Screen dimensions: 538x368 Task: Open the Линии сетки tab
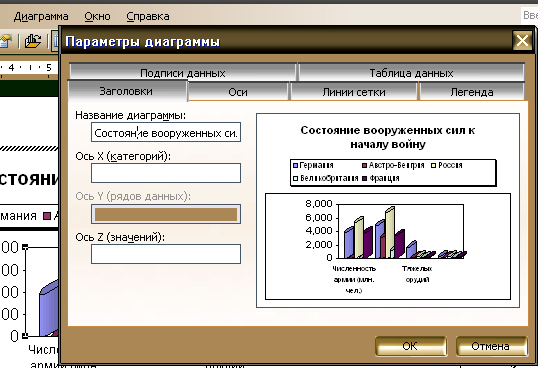tap(354, 92)
